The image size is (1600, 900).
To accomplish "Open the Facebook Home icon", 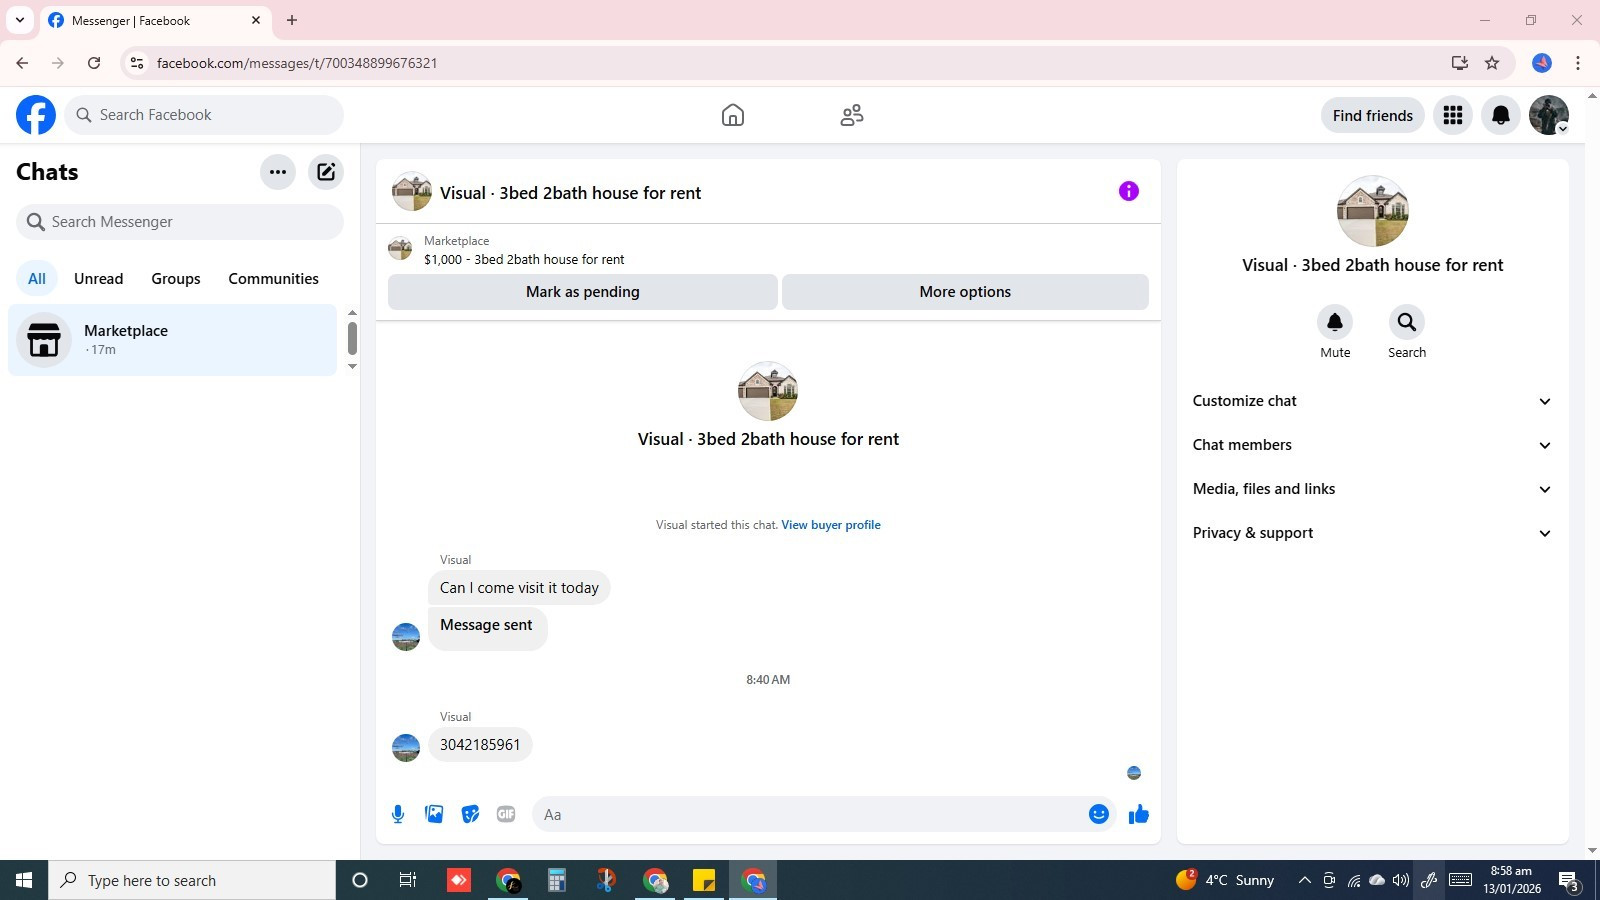I will click(x=733, y=115).
